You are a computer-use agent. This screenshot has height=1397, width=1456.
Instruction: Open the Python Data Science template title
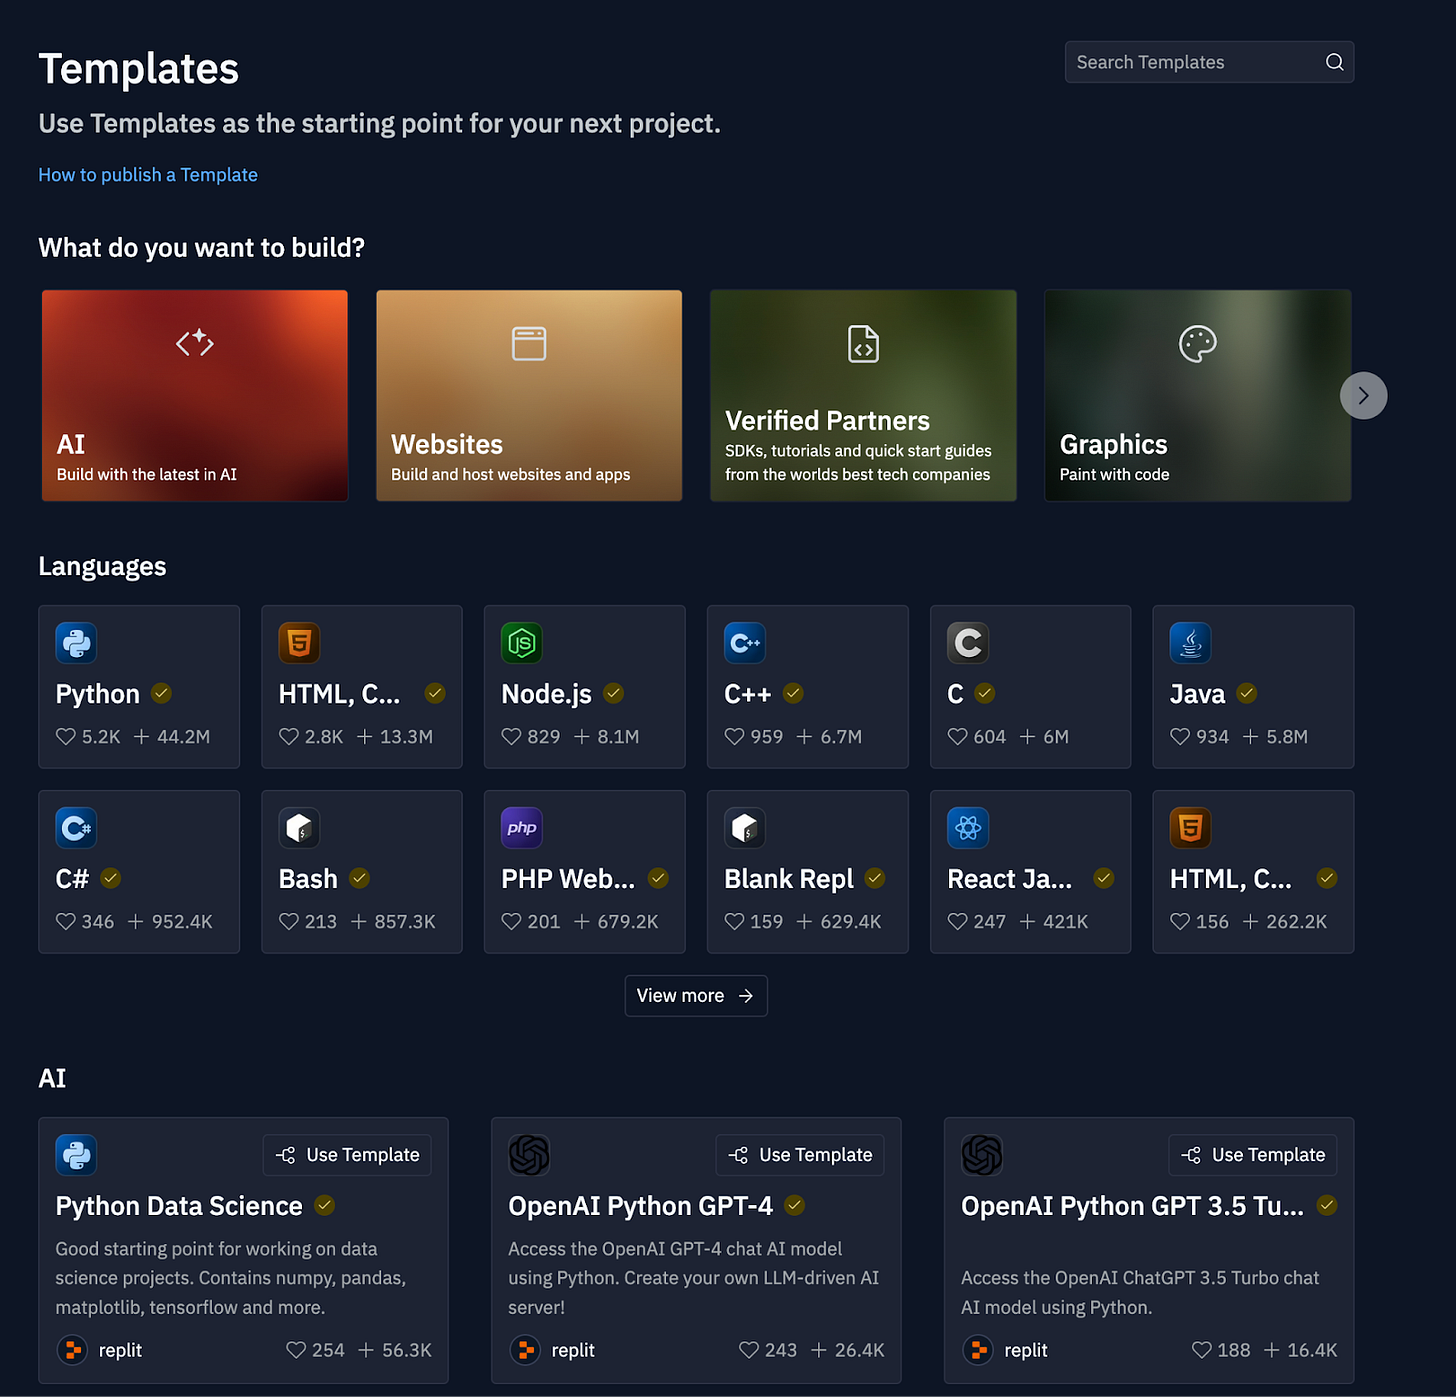pos(179,1206)
